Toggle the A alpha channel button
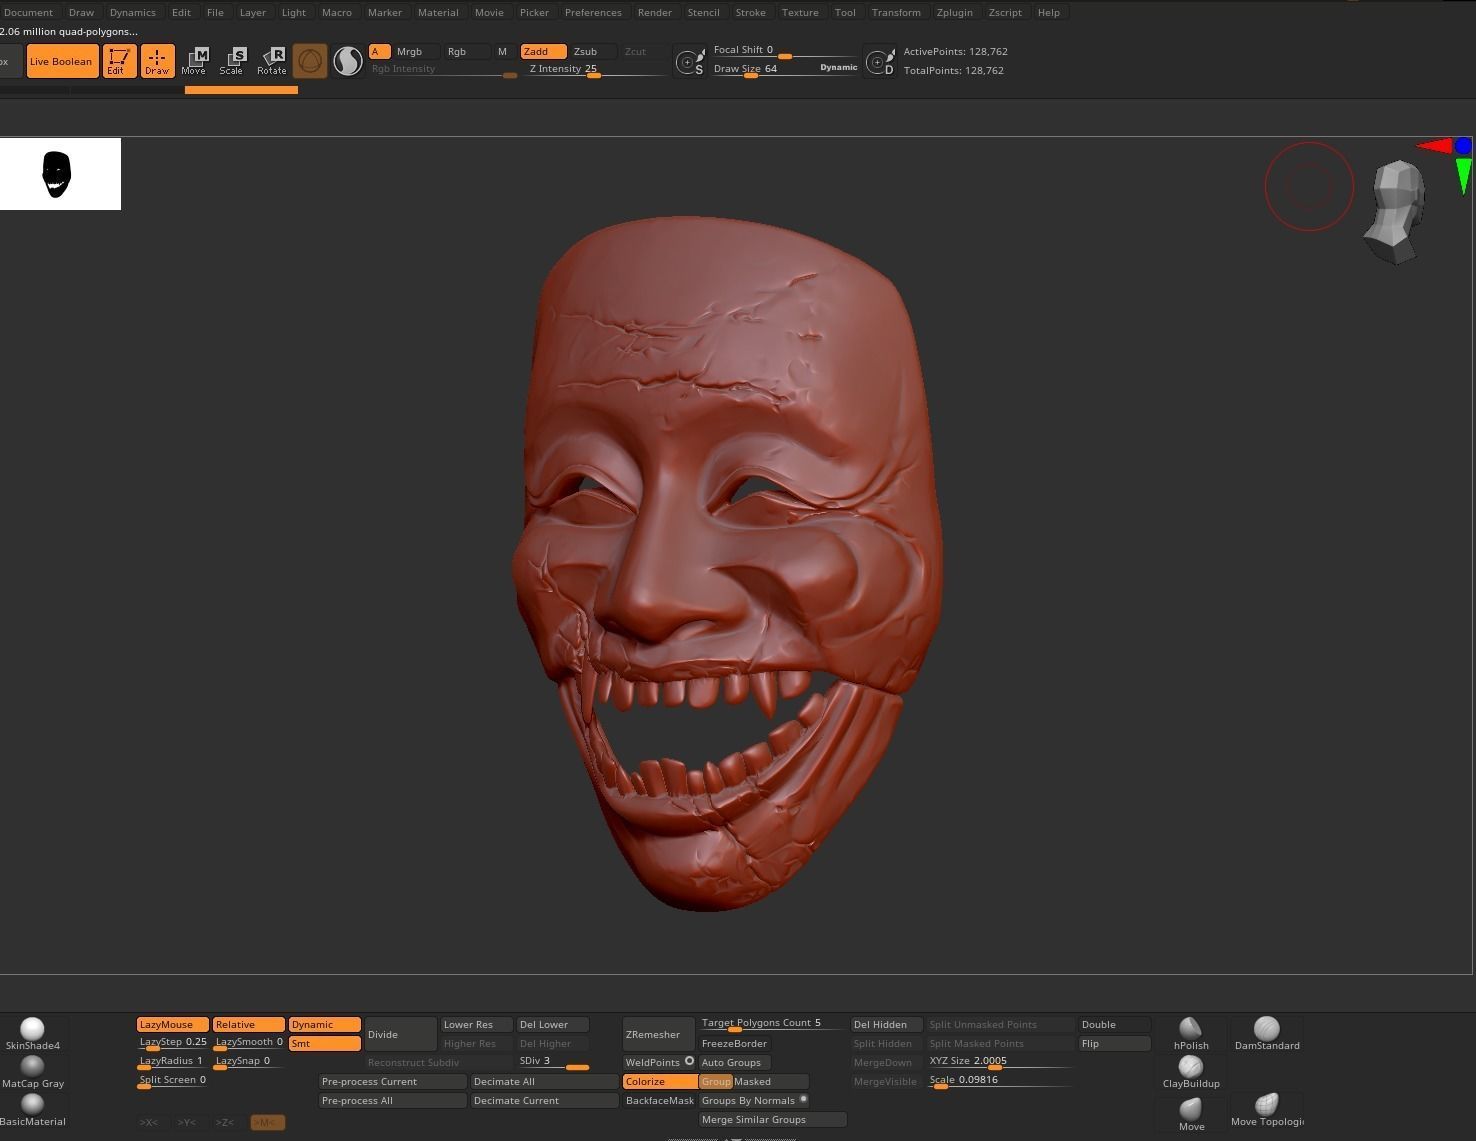1476x1141 pixels. [379, 51]
